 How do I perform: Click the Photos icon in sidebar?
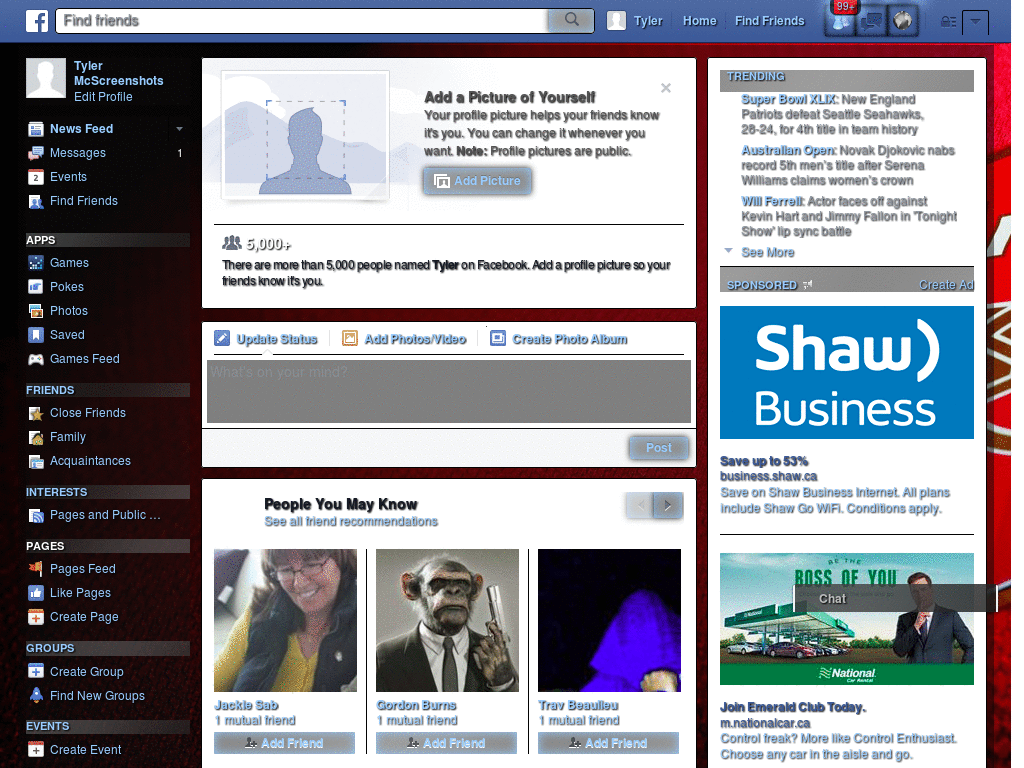point(36,311)
